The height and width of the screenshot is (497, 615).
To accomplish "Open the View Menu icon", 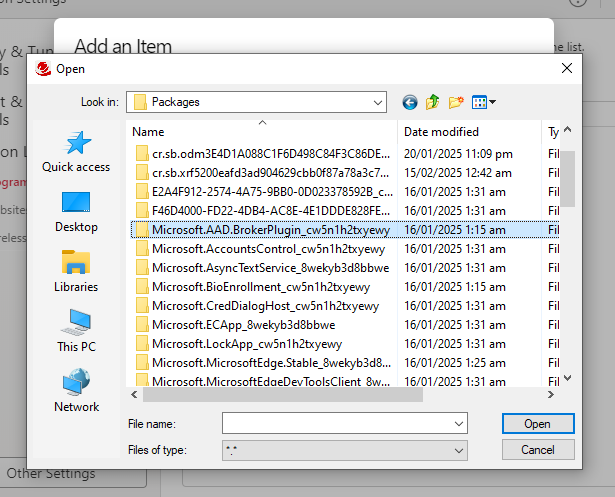I will pos(479,102).
